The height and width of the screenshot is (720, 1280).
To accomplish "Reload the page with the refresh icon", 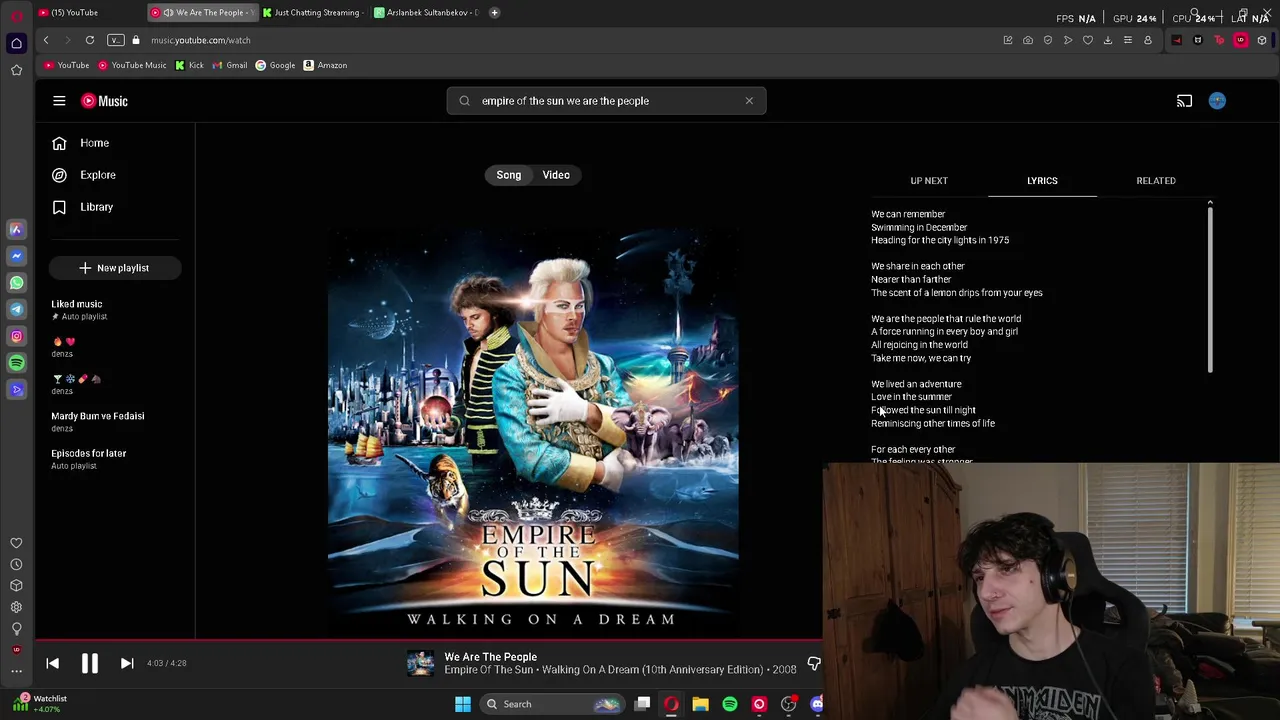I will click(90, 40).
